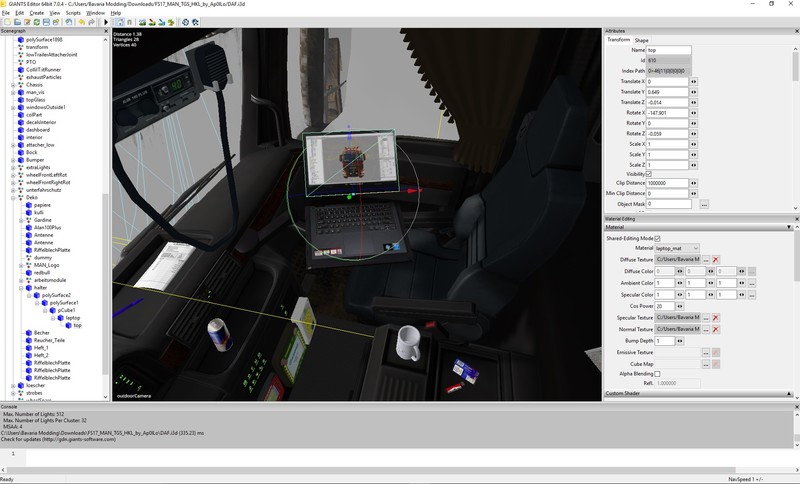Click the Open file folder icon
The width and height of the screenshot is (800, 484).
(x=18, y=21)
